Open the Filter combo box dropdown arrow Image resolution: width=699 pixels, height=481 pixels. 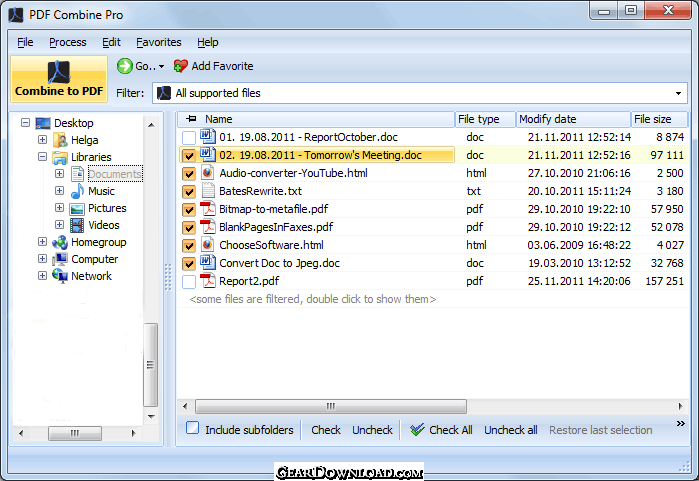pyautogui.click(x=678, y=93)
